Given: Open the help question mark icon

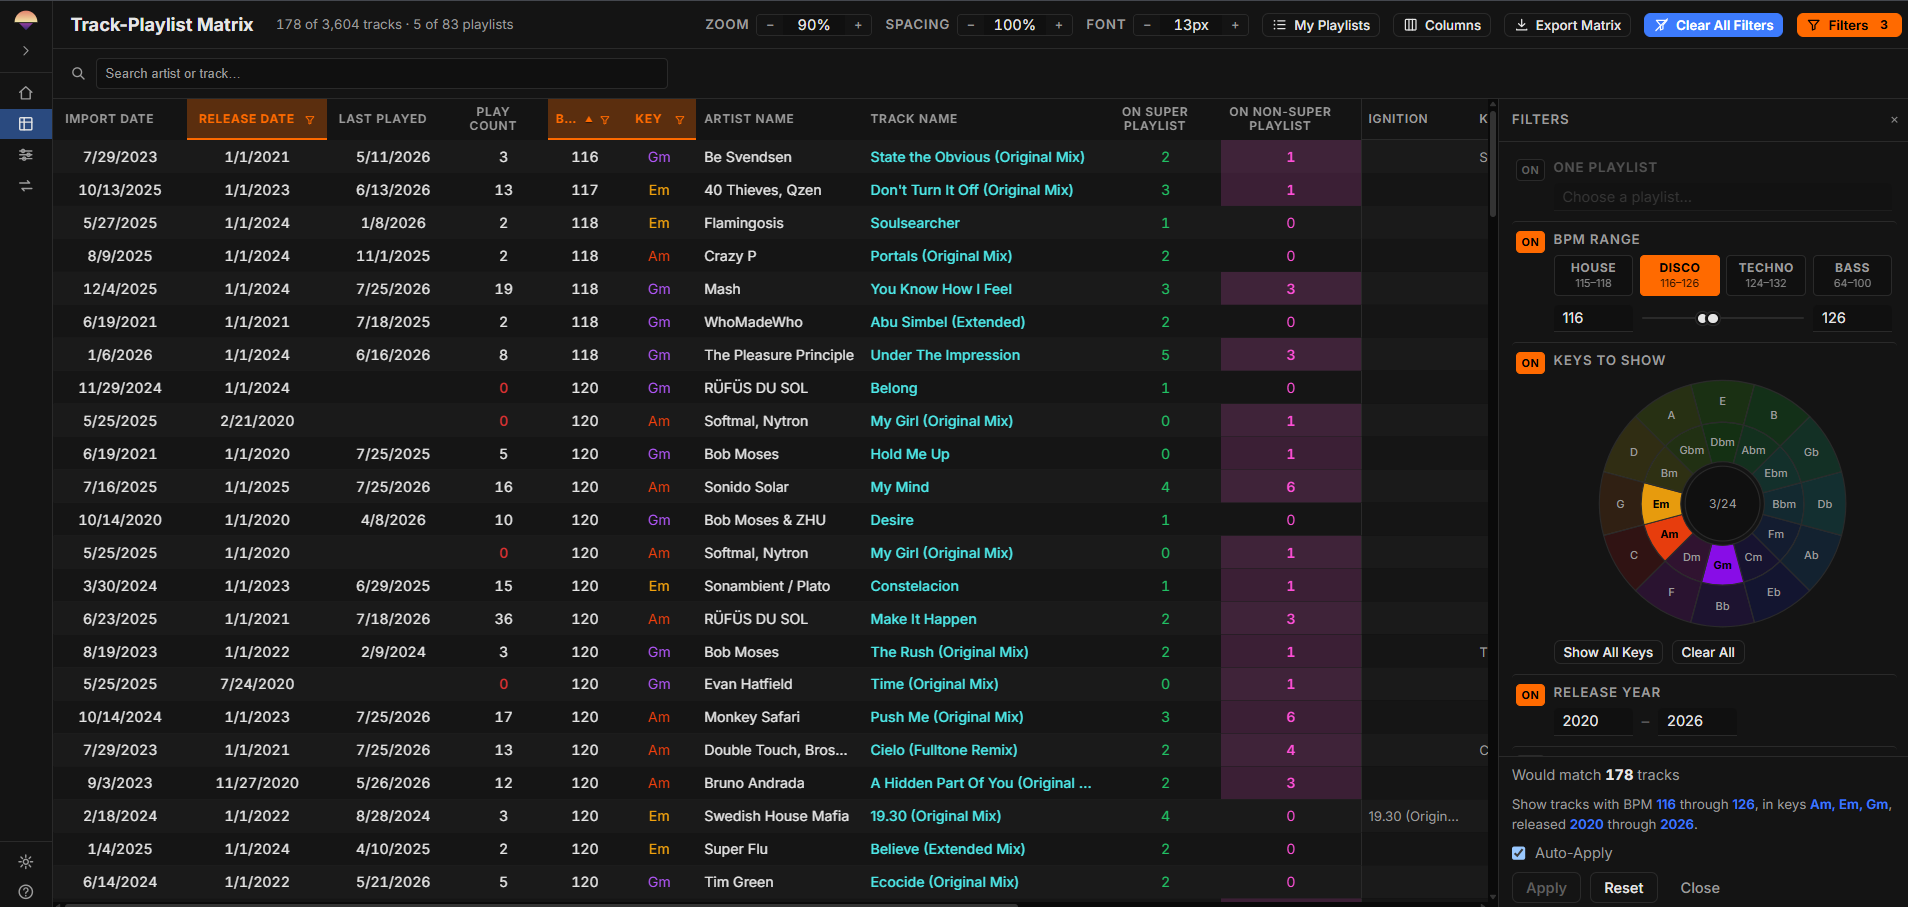Looking at the screenshot, I should click(x=26, y=892).
